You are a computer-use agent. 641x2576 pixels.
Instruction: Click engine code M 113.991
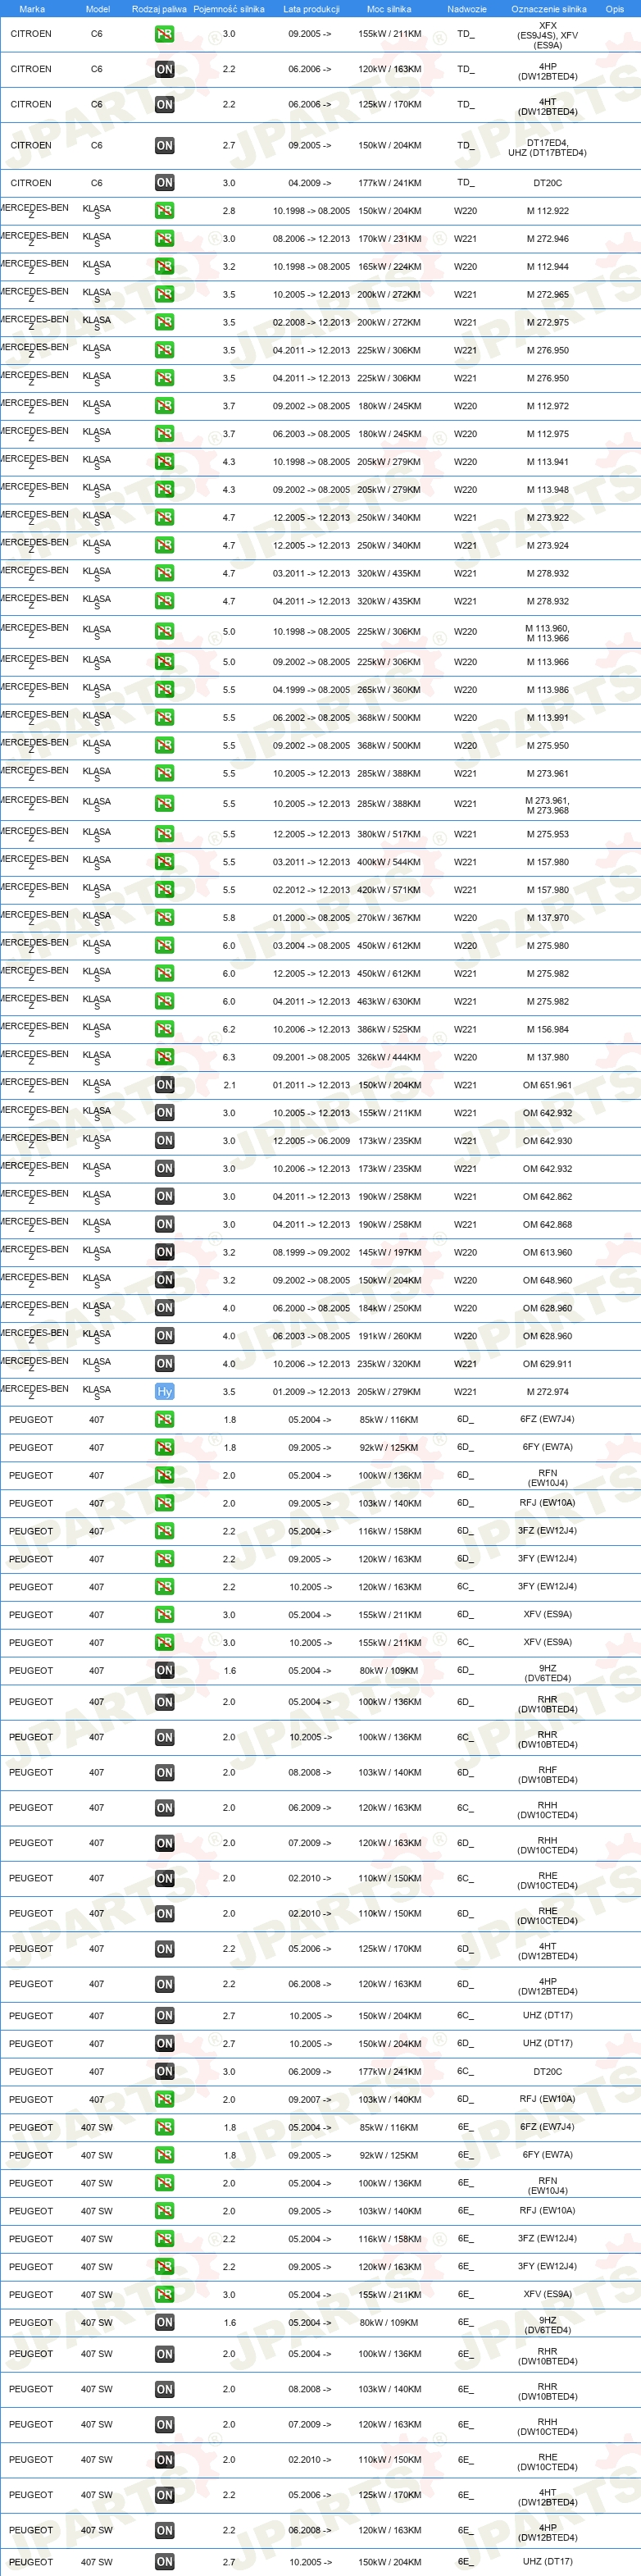coord(548,718)
